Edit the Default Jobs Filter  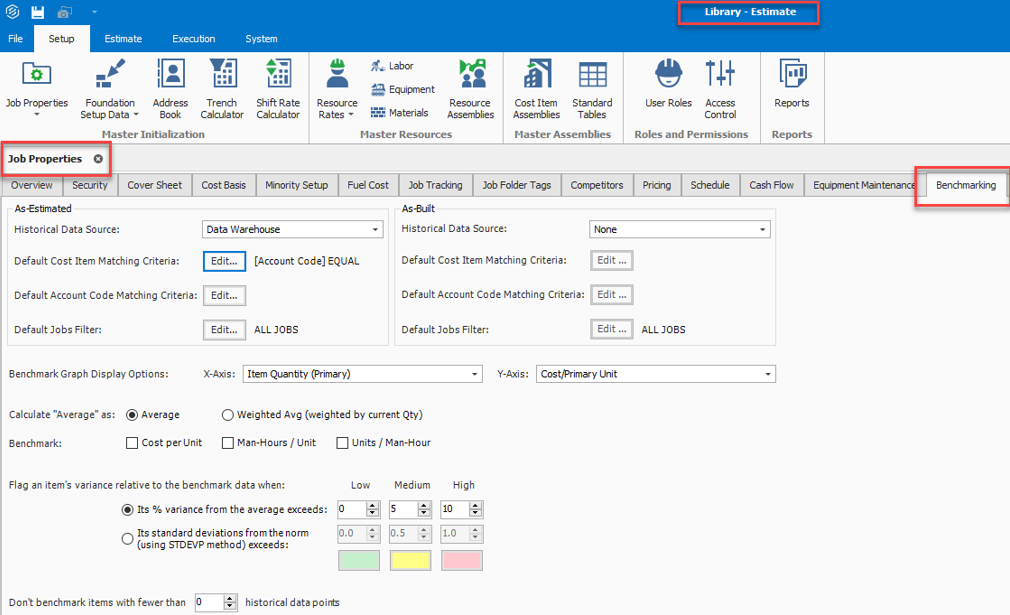224,329
